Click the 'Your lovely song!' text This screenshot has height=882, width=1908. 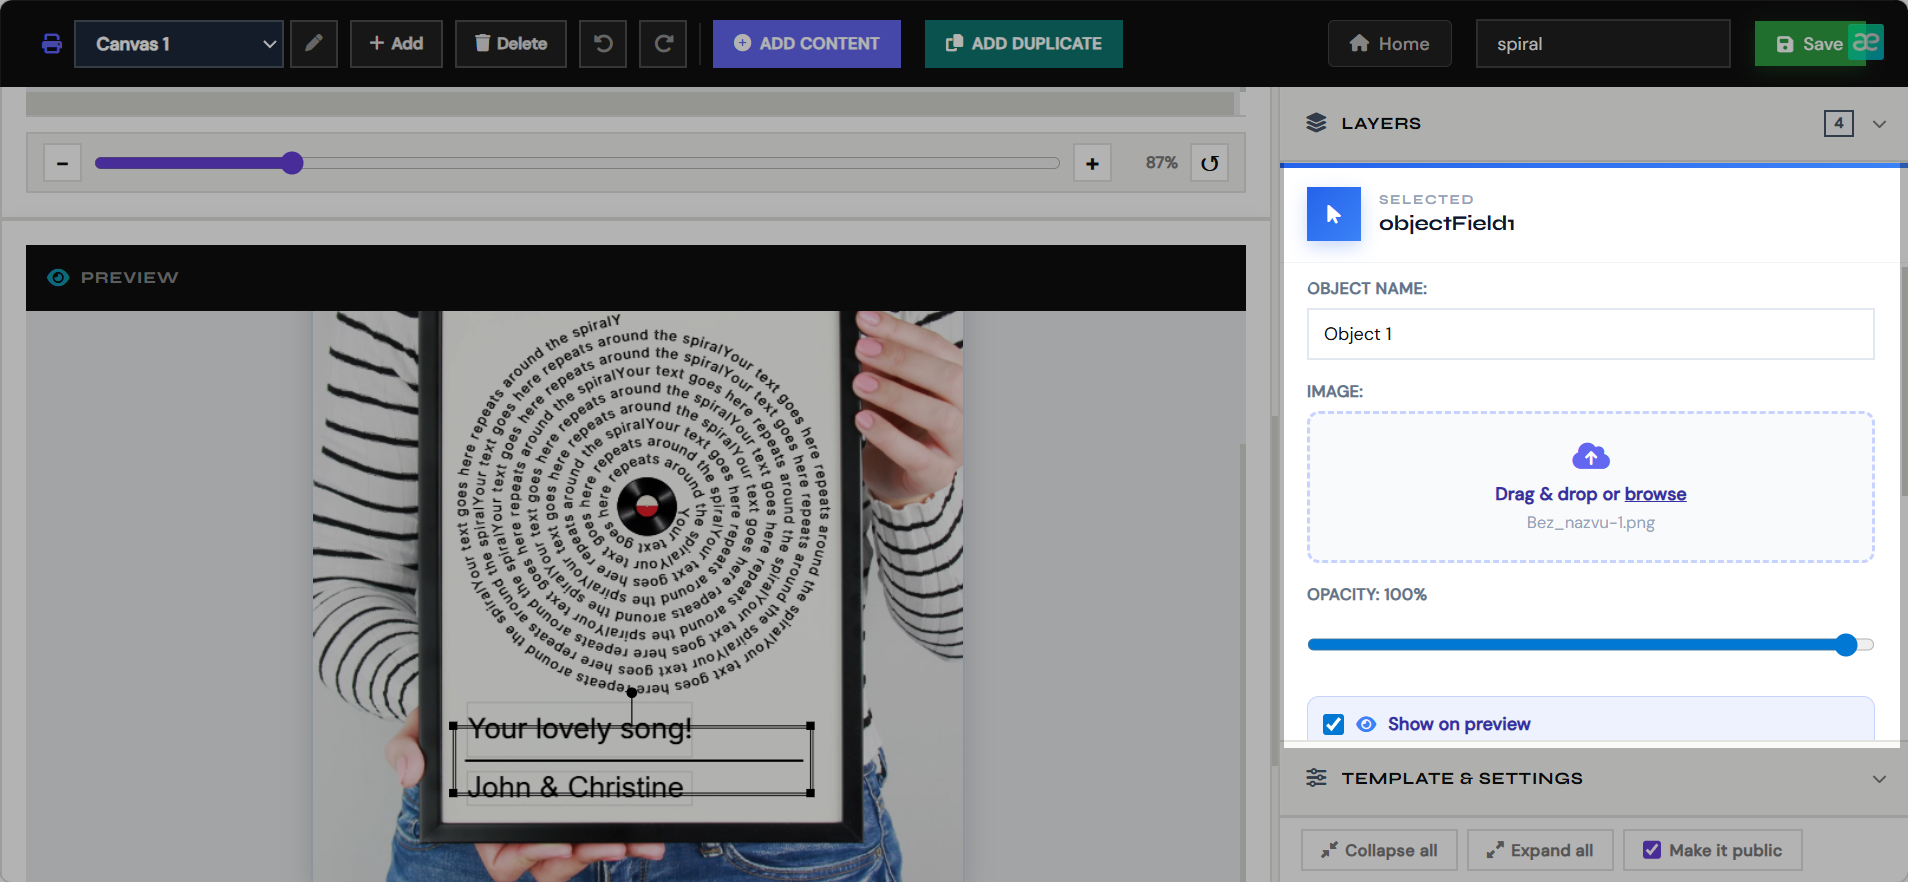coord(580,729)
